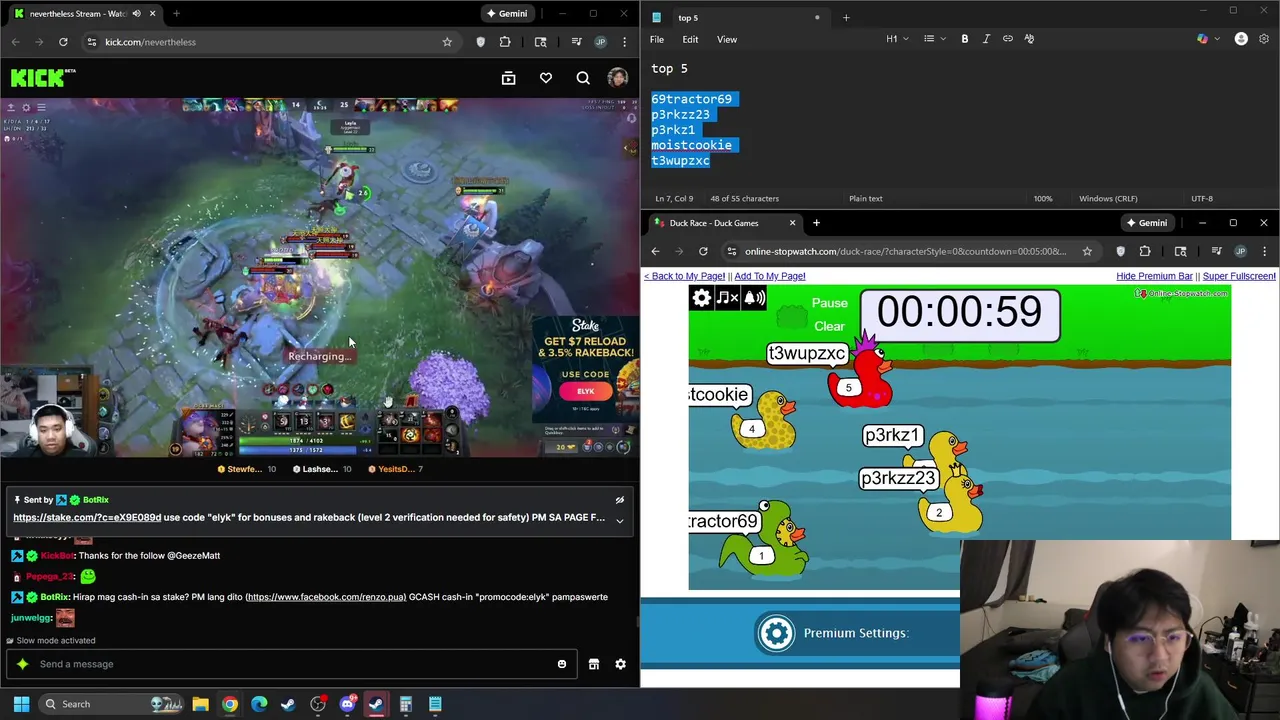Image resolution: width=1280 pixels, height=720 pixels.
Task: Bookmark the Duck Race page with star
Action: (1087, 251)
